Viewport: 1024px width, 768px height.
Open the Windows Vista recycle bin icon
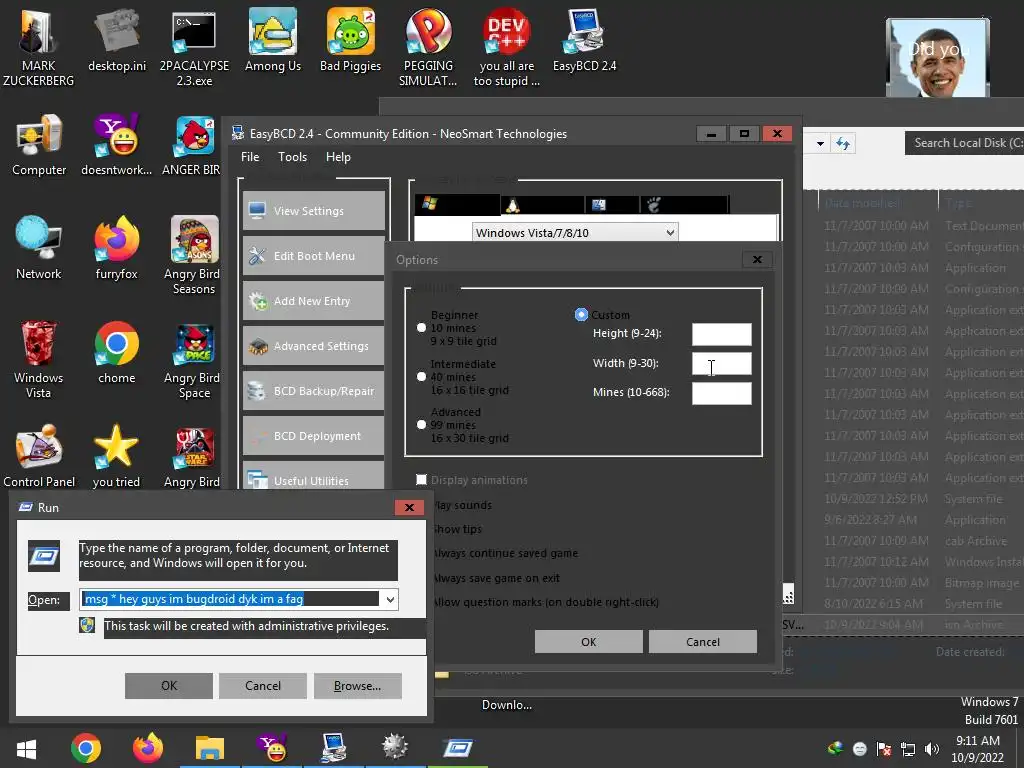tap(39, 359)
